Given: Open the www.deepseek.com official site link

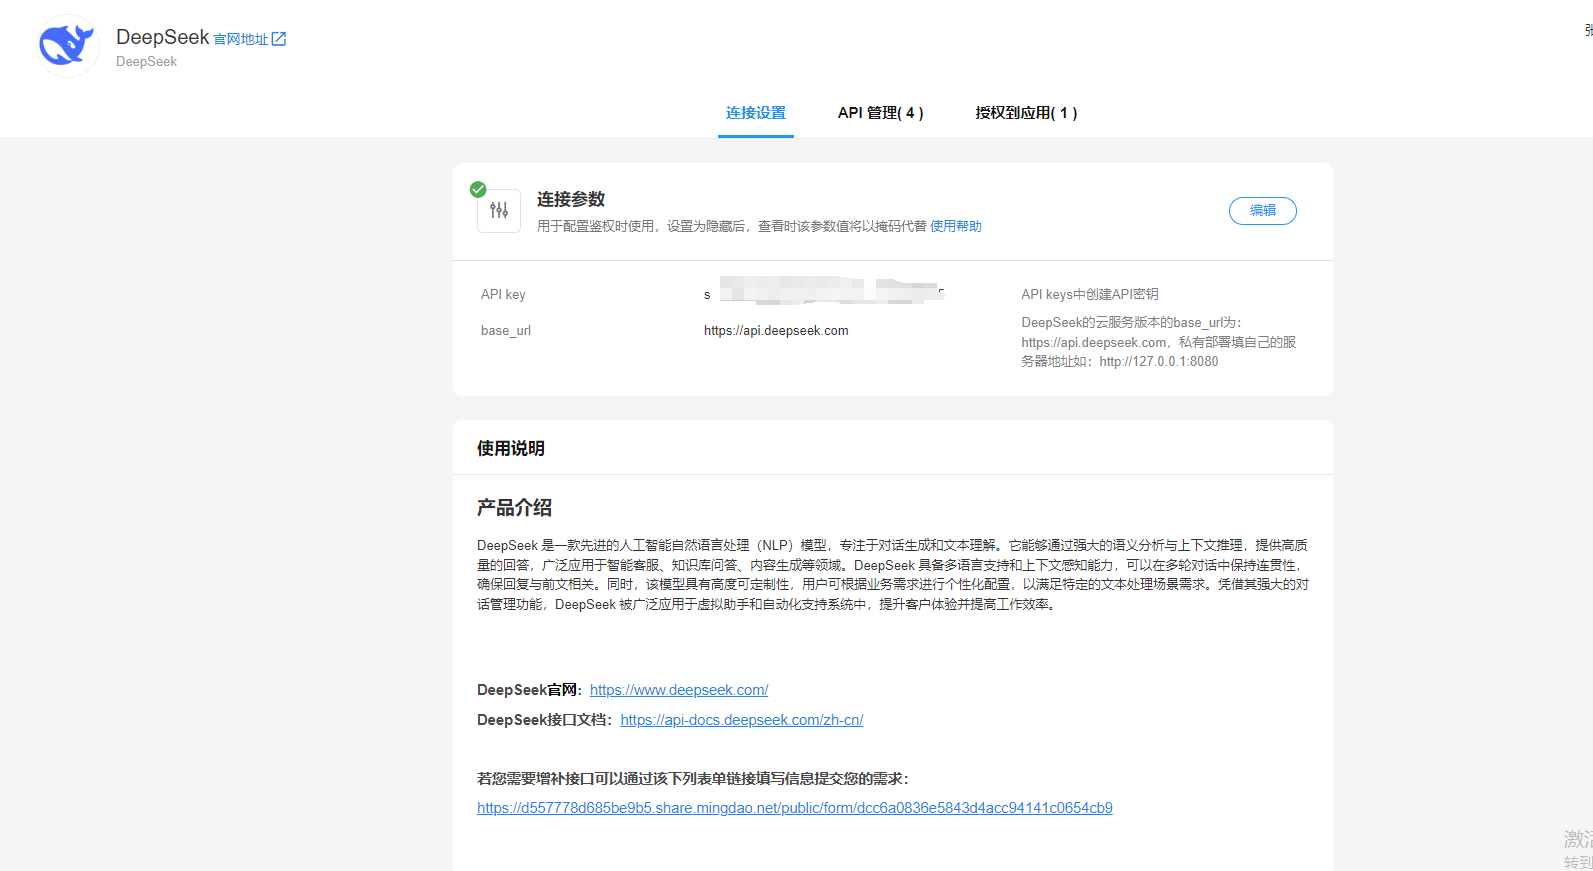Looking at the screenshot, I should tap(678, 690).
